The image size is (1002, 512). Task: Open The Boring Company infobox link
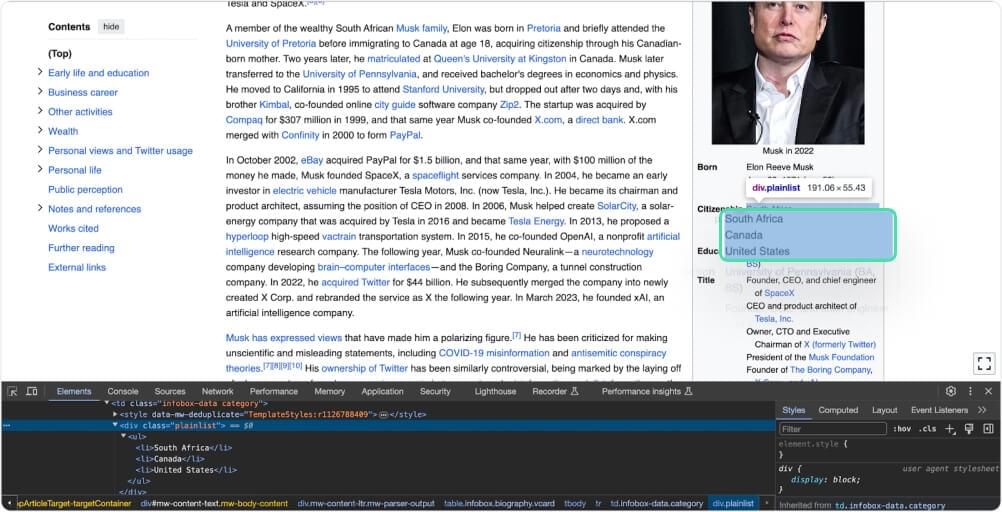pyautogui.click(x=830, y=369)
